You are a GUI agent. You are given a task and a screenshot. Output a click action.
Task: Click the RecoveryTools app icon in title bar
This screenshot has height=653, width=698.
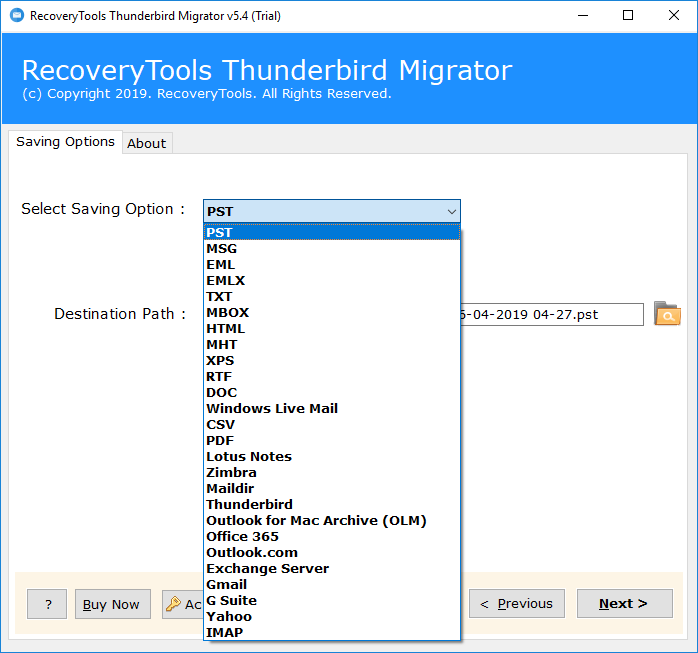click(x=17, y=16)
